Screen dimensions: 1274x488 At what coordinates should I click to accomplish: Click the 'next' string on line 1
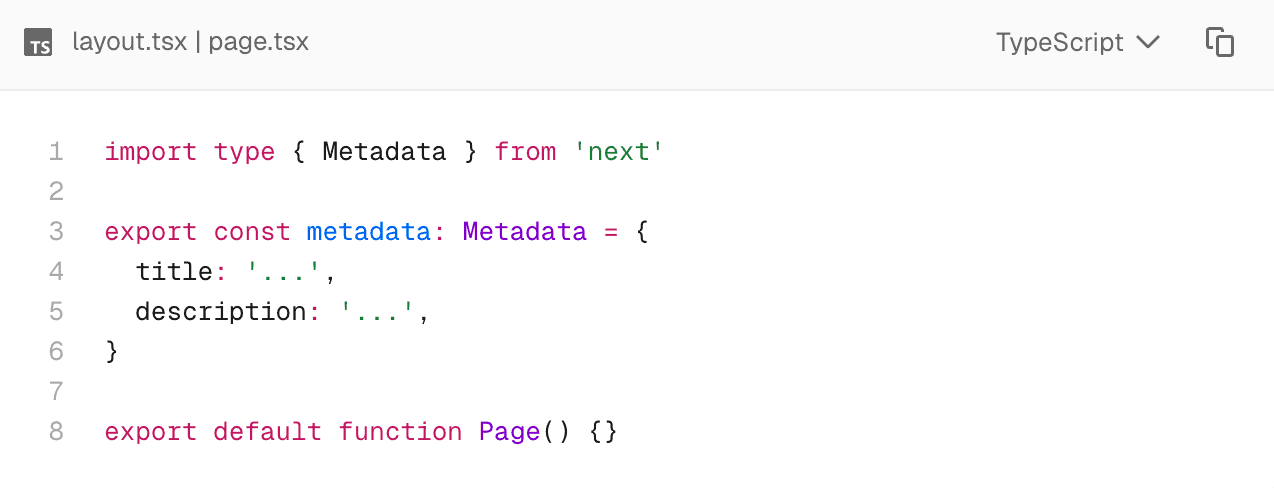pos(619,152)
